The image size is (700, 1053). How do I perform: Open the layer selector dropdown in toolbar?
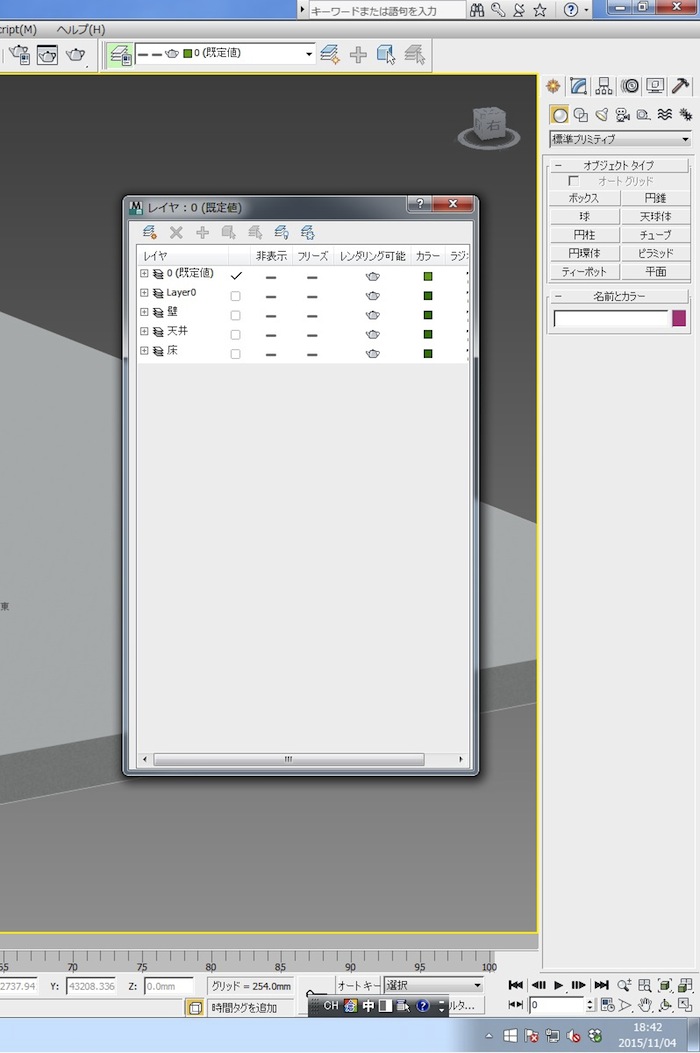(x=309, y=53)
